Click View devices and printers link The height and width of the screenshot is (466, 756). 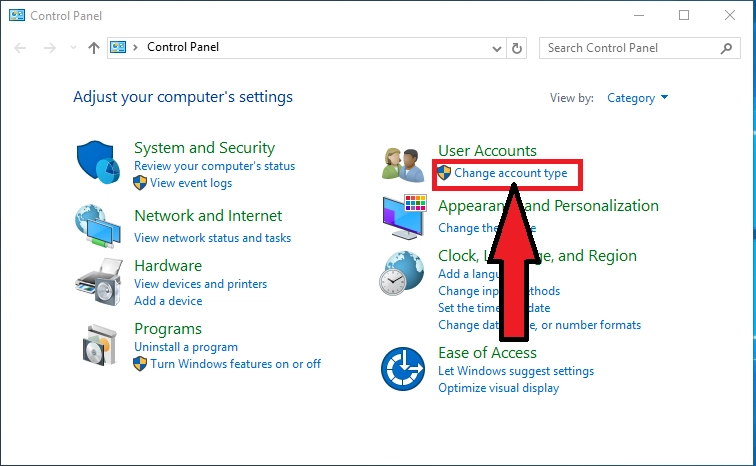[200, 284]
